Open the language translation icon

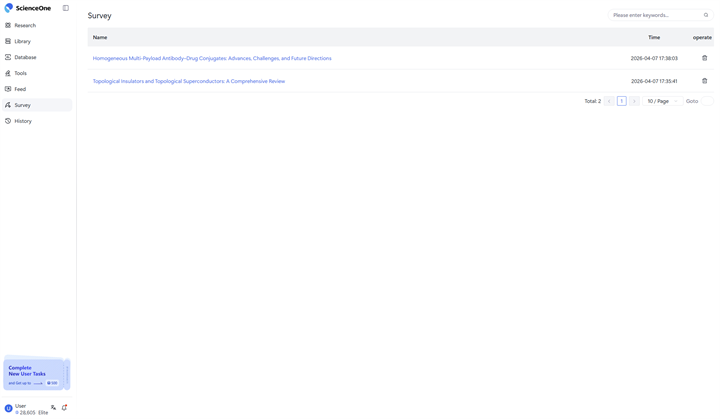(54, 408)
